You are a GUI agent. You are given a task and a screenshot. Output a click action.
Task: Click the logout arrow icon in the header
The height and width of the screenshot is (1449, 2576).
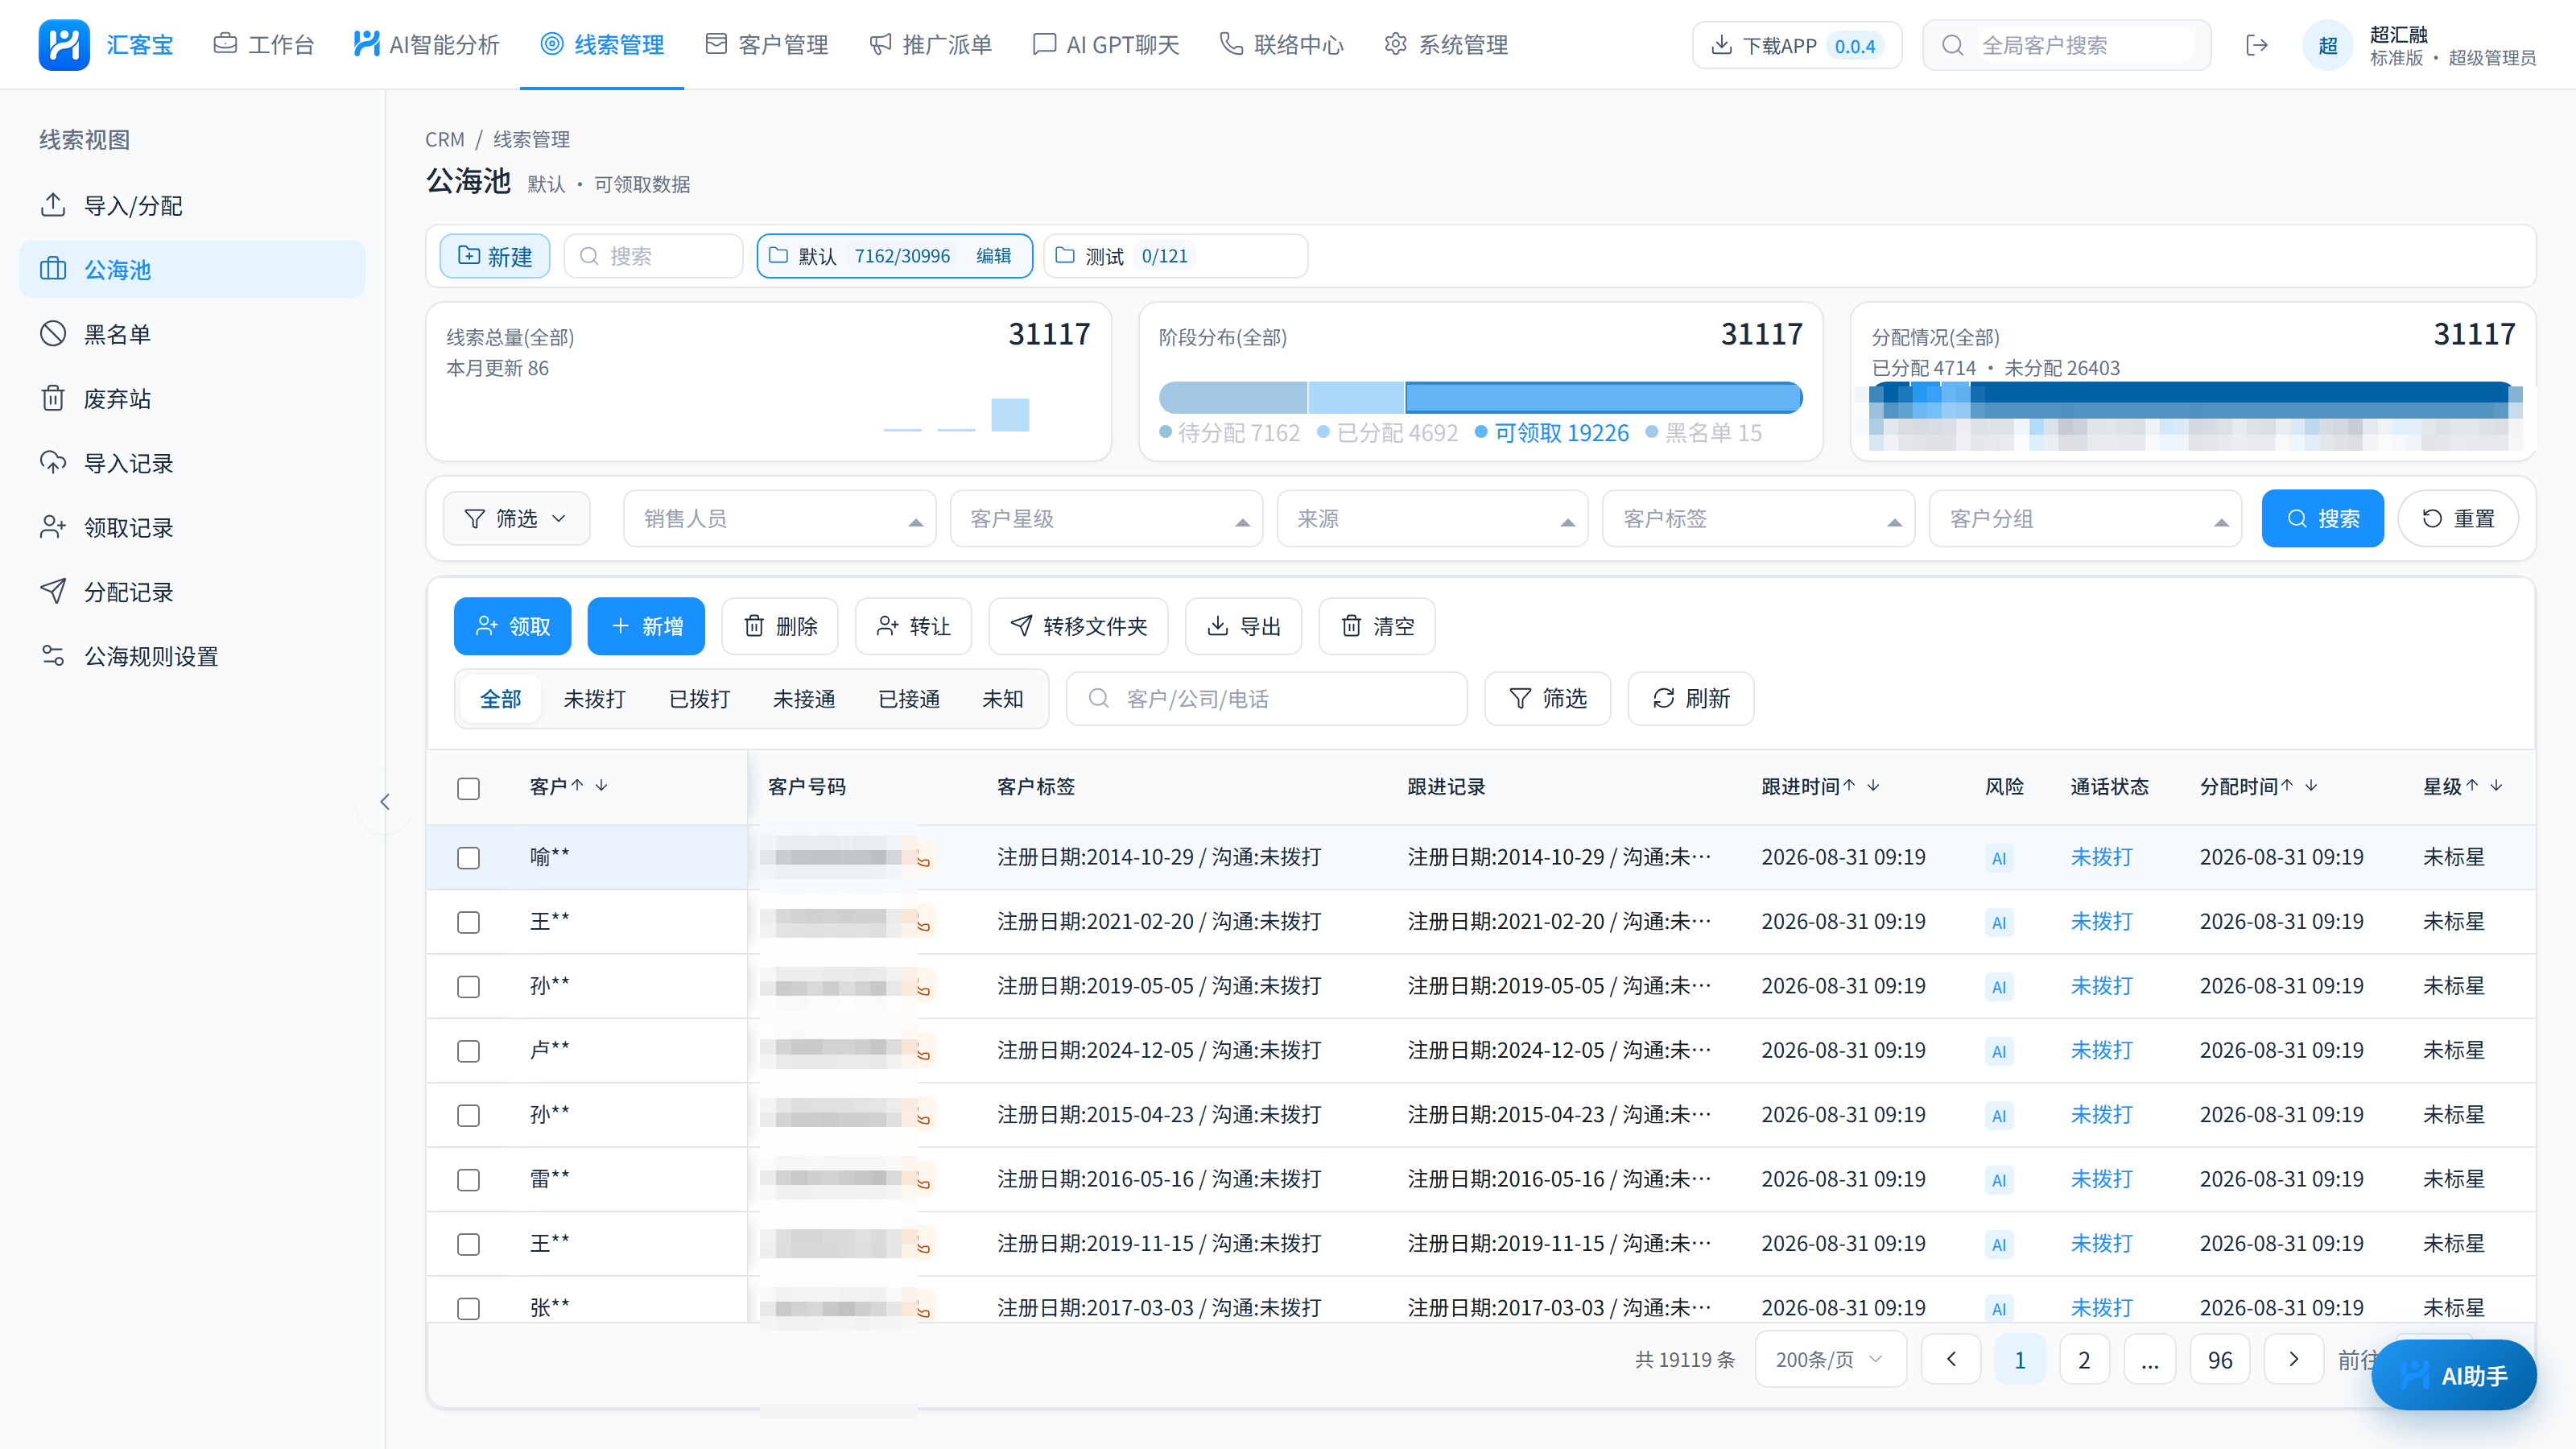pyautogui.click(x=2257, y=45)
